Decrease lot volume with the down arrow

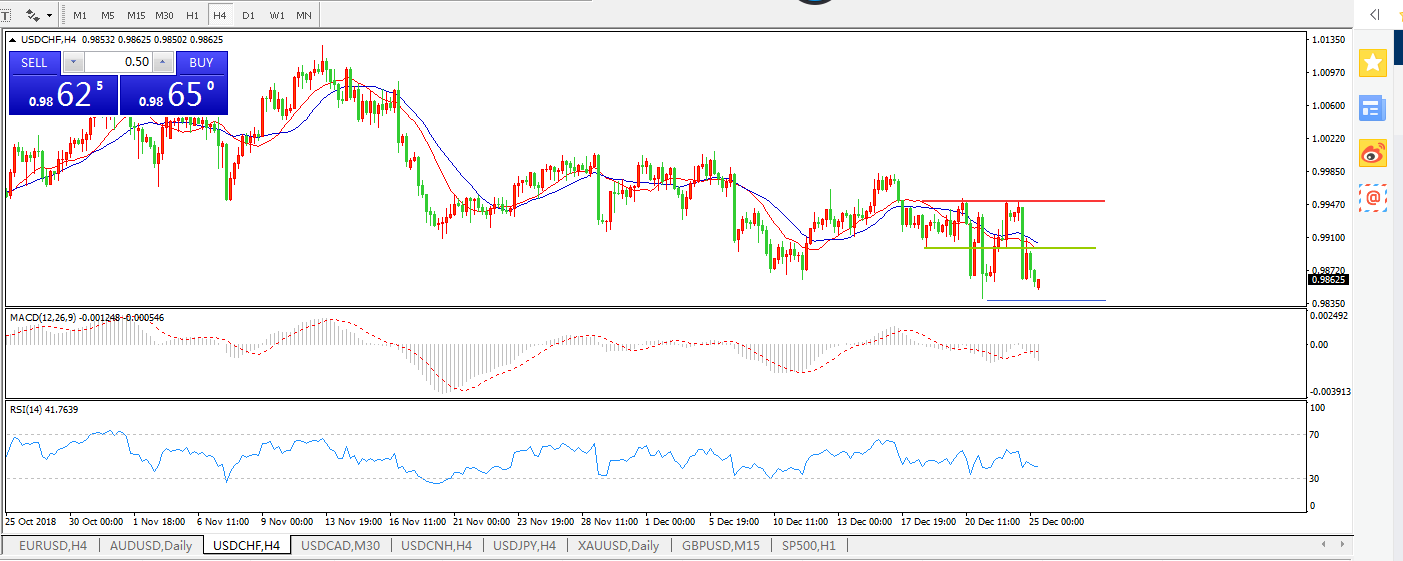pyautogui.click(x=73, y=62)
